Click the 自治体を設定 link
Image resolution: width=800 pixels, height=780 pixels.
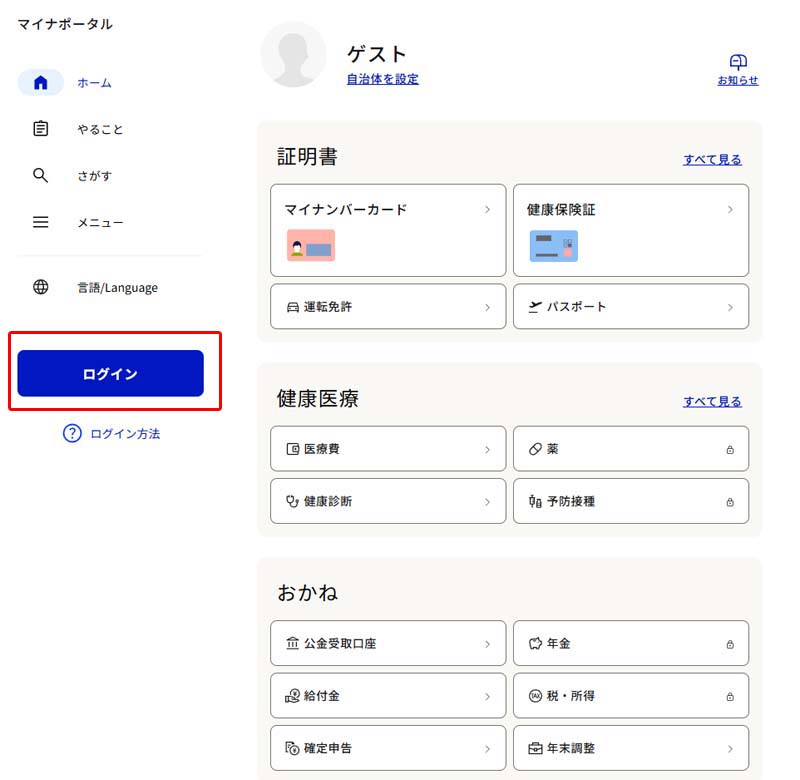383,79
